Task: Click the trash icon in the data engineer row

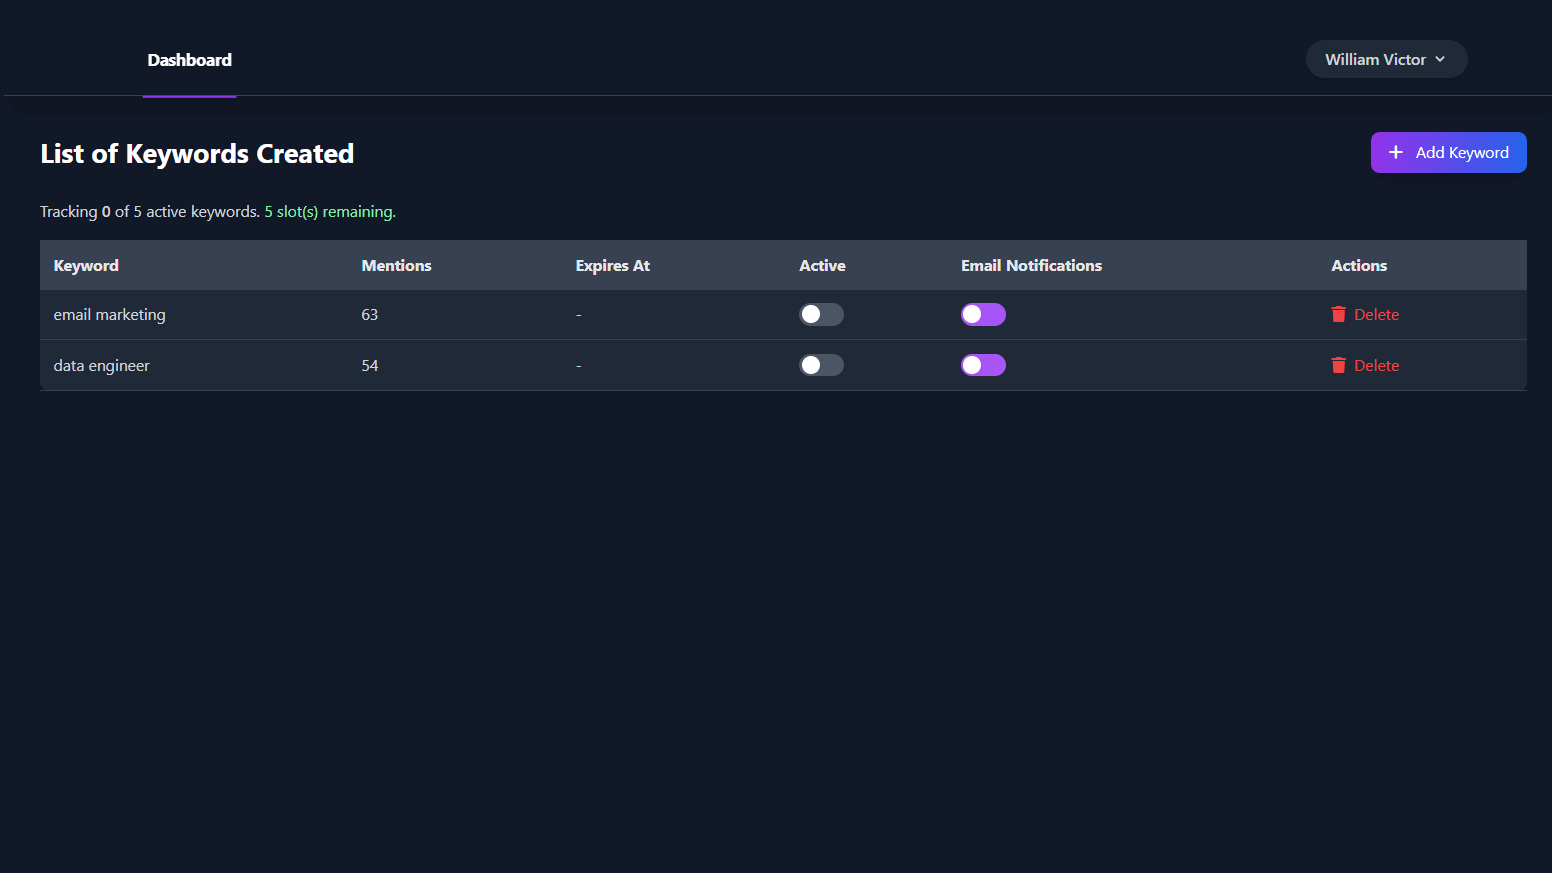Action: (1338, 365)
